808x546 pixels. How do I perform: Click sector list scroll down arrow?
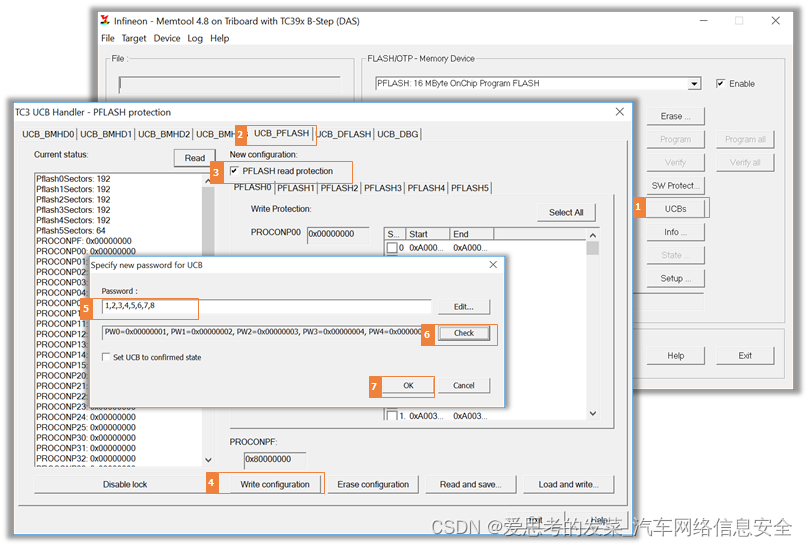click(x=593, y=413)
